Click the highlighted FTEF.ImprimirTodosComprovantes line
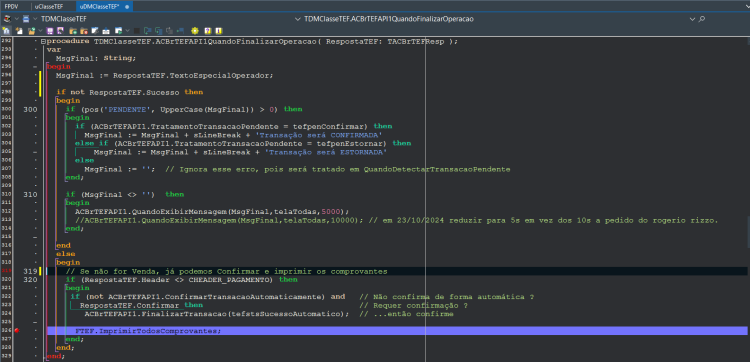This screenshot has width=750, height=362. [397, 331]
